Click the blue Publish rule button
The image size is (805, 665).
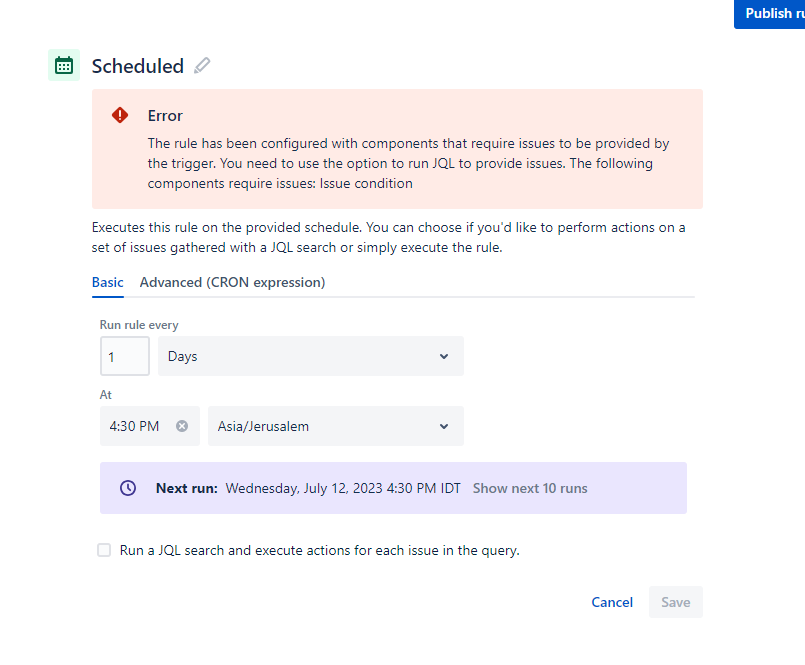[770, 13]
